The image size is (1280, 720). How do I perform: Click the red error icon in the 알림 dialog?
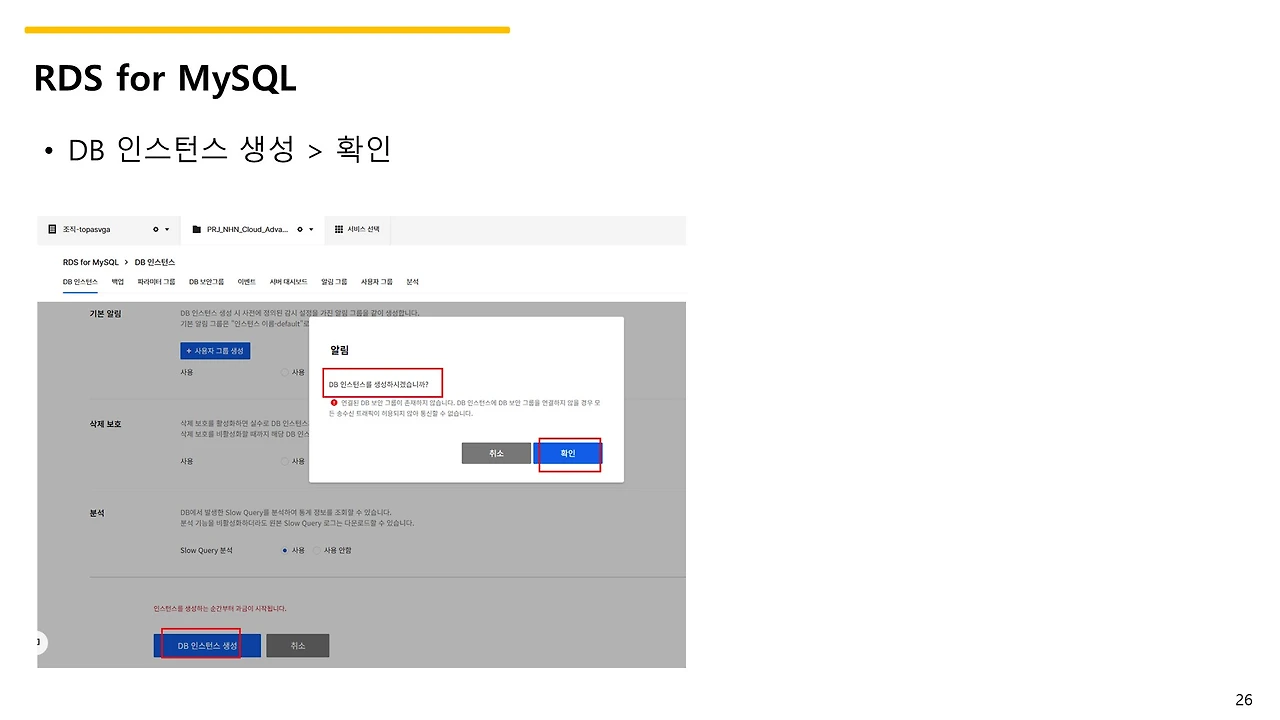(x=334, y=403)
